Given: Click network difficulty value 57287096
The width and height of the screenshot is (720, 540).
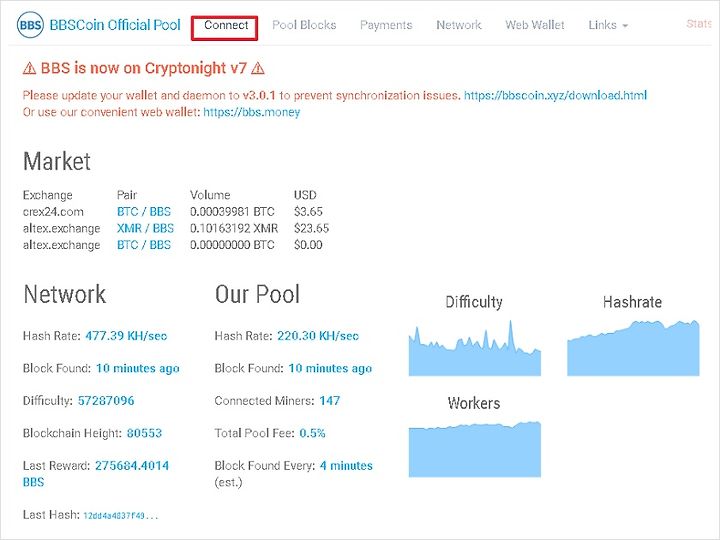Looking at the screenshot, I should pyautogui.click(x=106, y=400).
